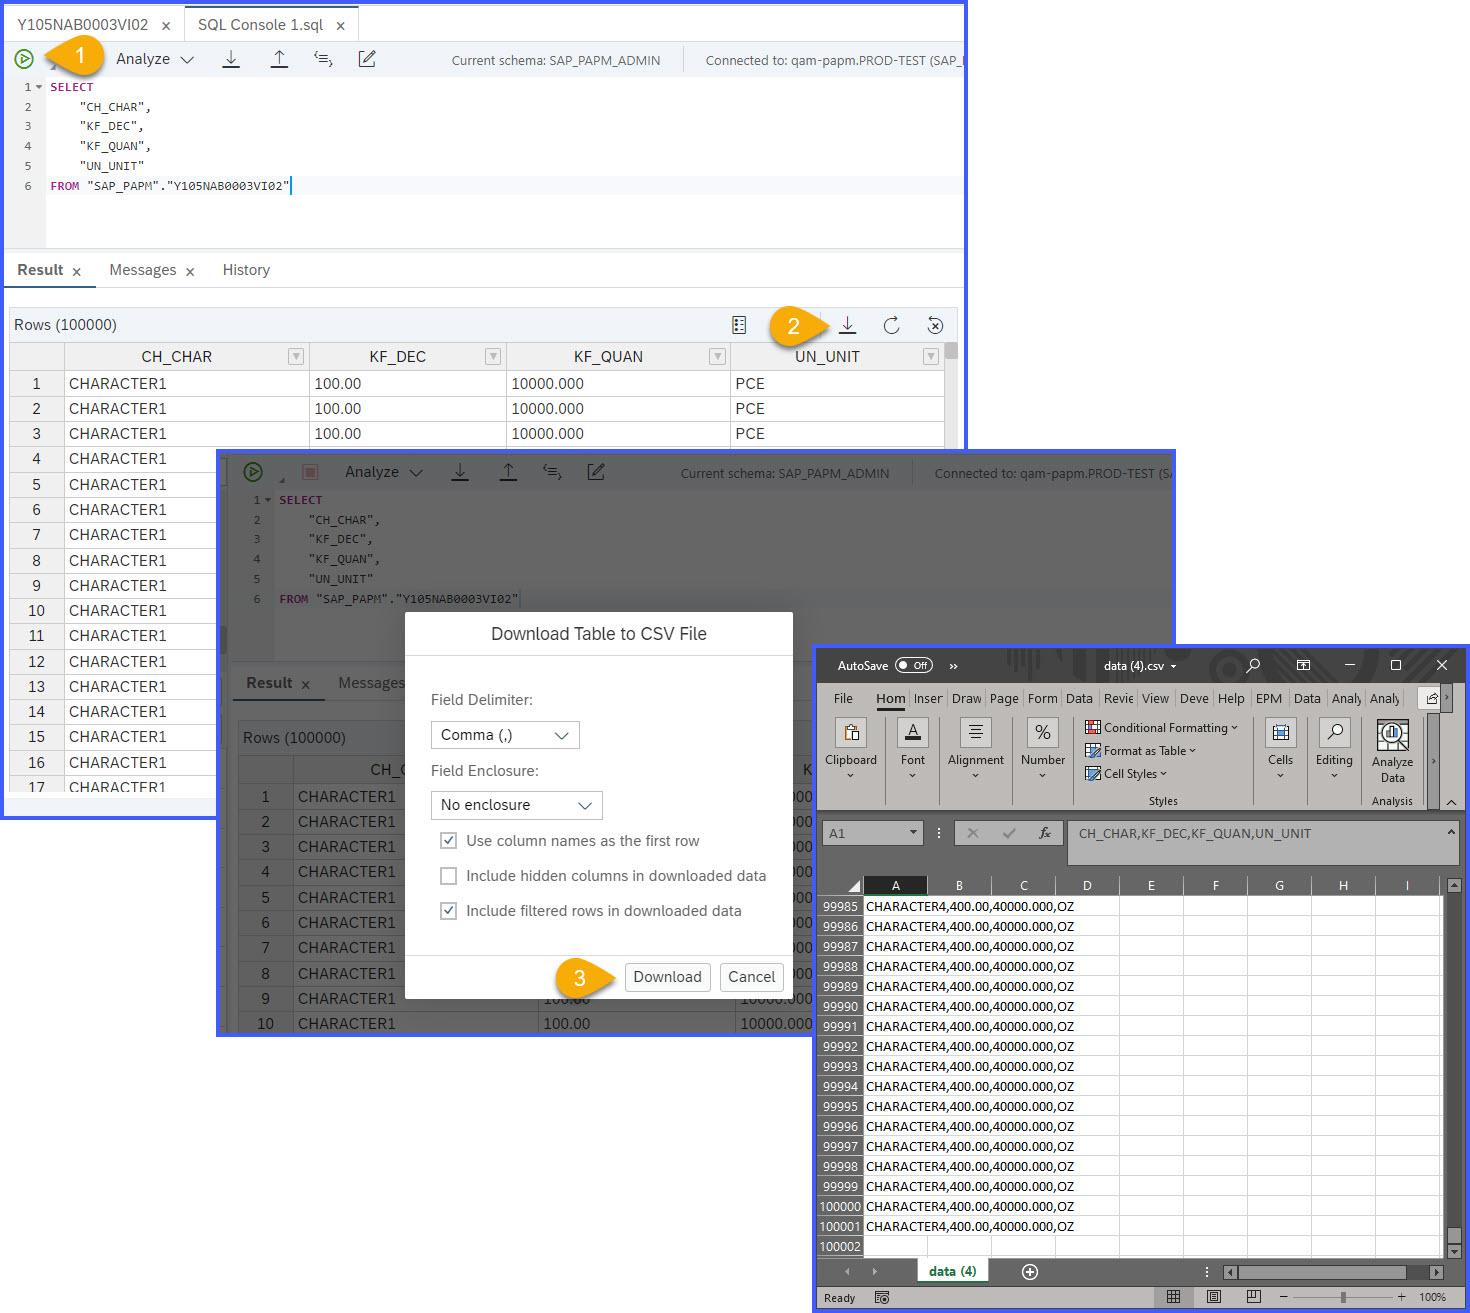Click the macro record icon in Excel status bar
The height and width of the screenshot is (1313, 1470).
882,1297
